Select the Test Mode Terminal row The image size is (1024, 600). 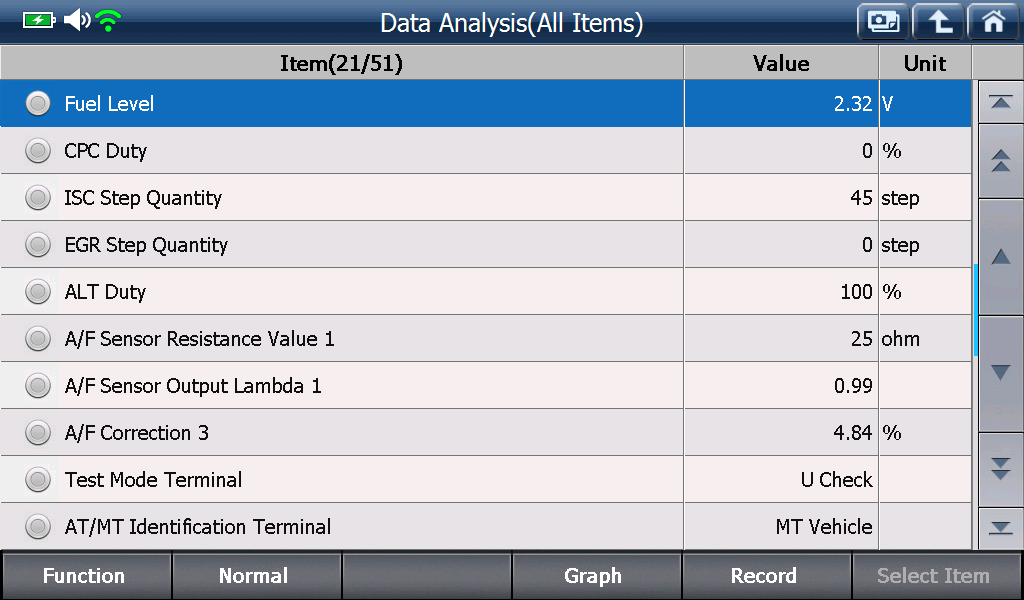click(x=485, y=479)
